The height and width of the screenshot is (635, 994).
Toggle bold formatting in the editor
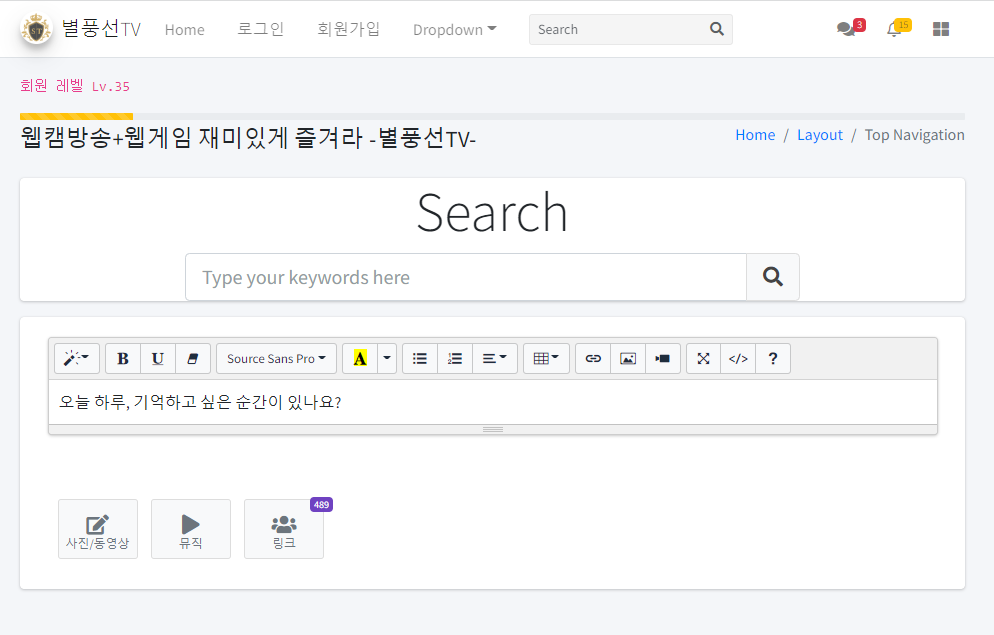click(123, 359)
